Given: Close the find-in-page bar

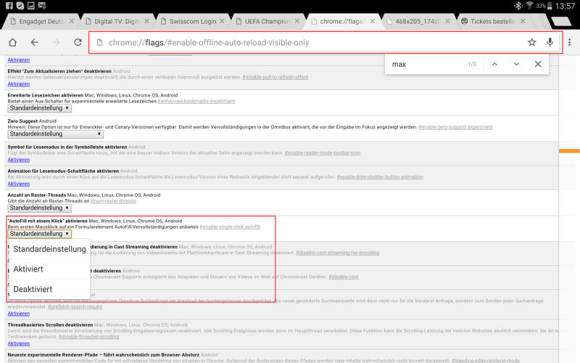Looking at the screenshot, I should pyautogui.click(x=538, y=64).
